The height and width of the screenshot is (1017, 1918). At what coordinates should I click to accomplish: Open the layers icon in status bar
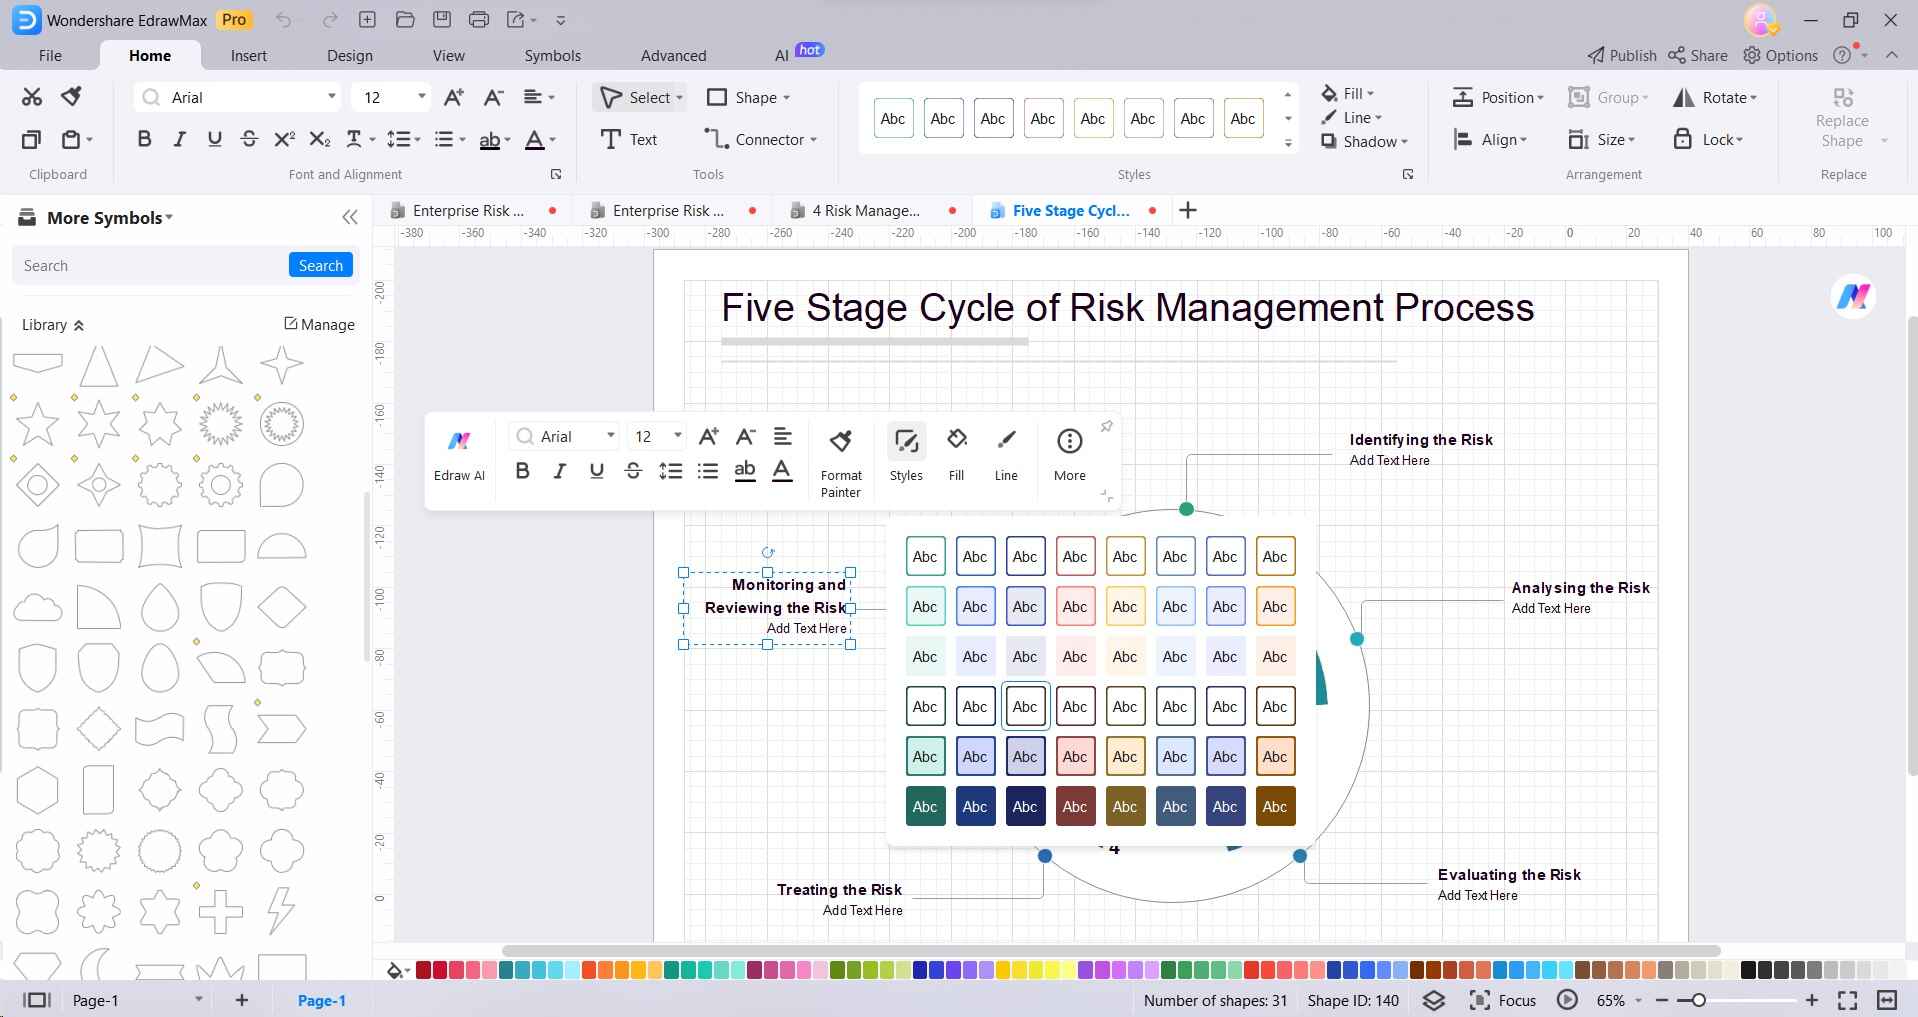click(1434, 1000)
